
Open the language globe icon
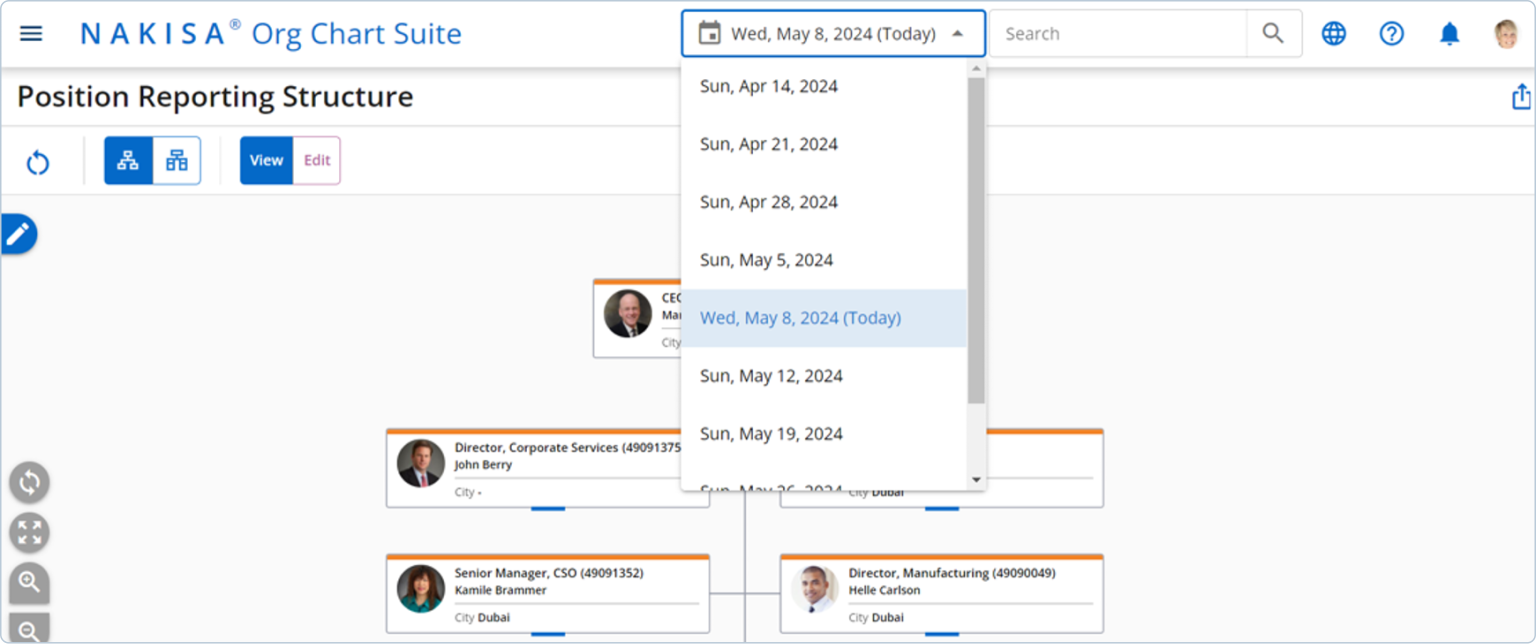pyautogui.click(x=1334, y=33)
